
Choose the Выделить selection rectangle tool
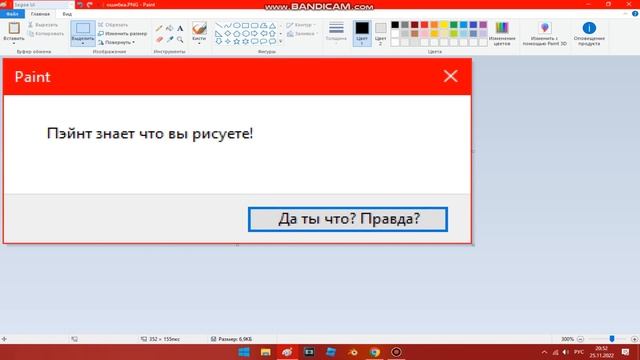83,29
